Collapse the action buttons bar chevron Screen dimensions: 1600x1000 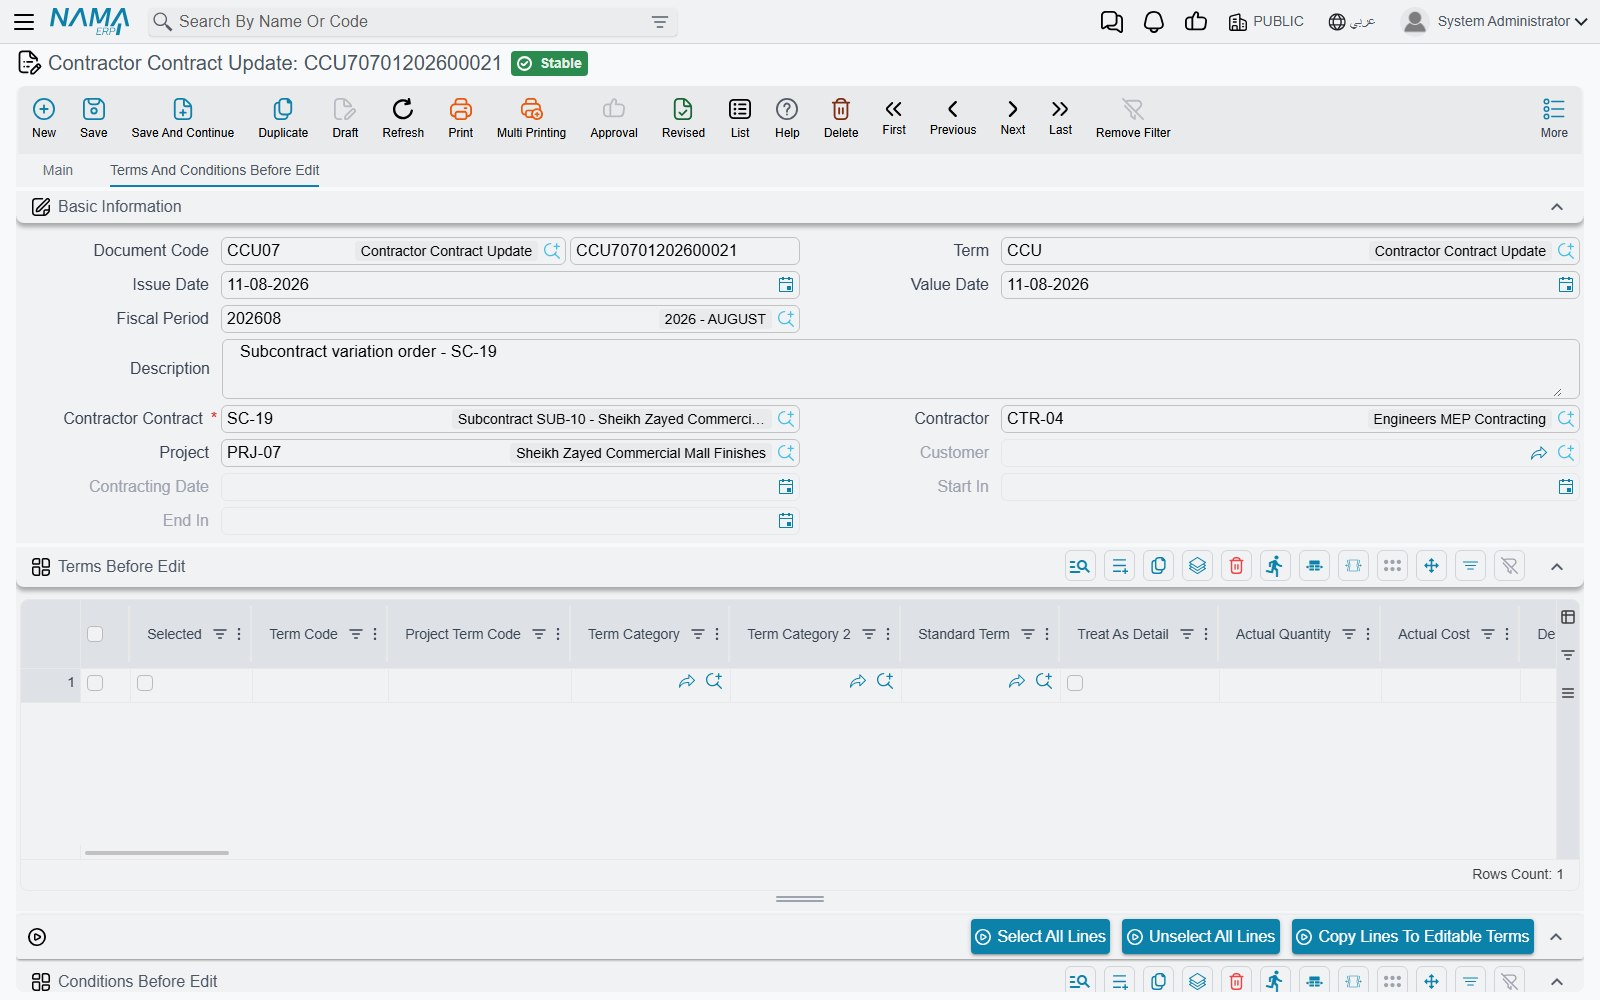coord(1556,937)
